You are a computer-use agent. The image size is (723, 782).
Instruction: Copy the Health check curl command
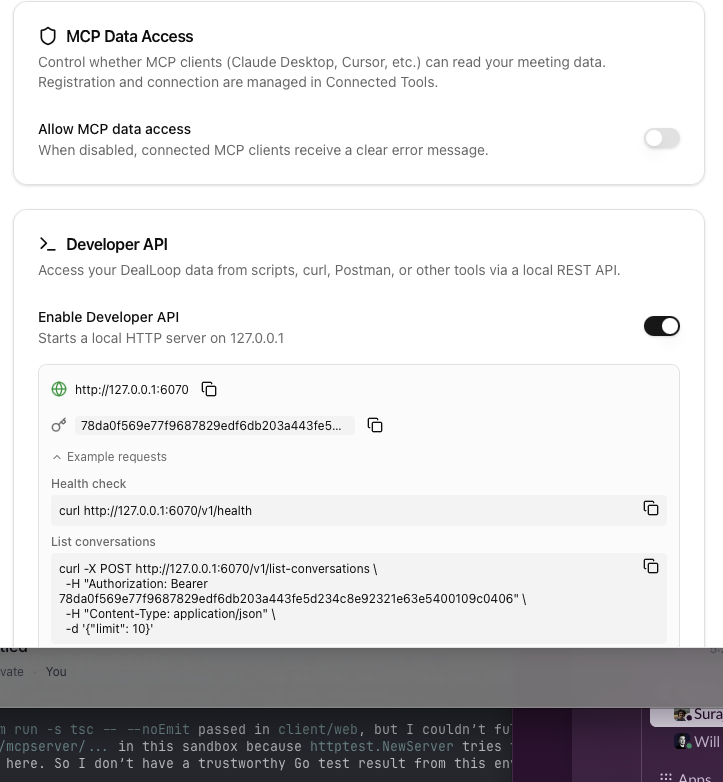[651, 508]
